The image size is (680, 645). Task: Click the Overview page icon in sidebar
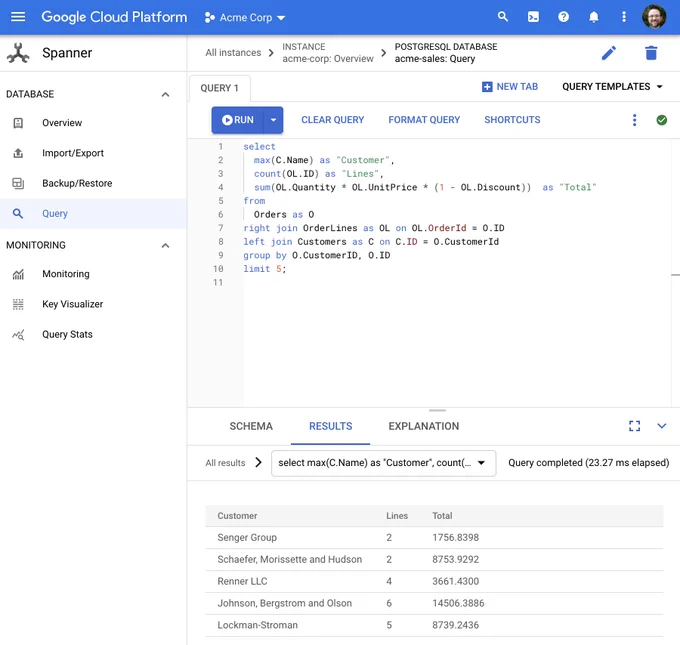(18, 123)
